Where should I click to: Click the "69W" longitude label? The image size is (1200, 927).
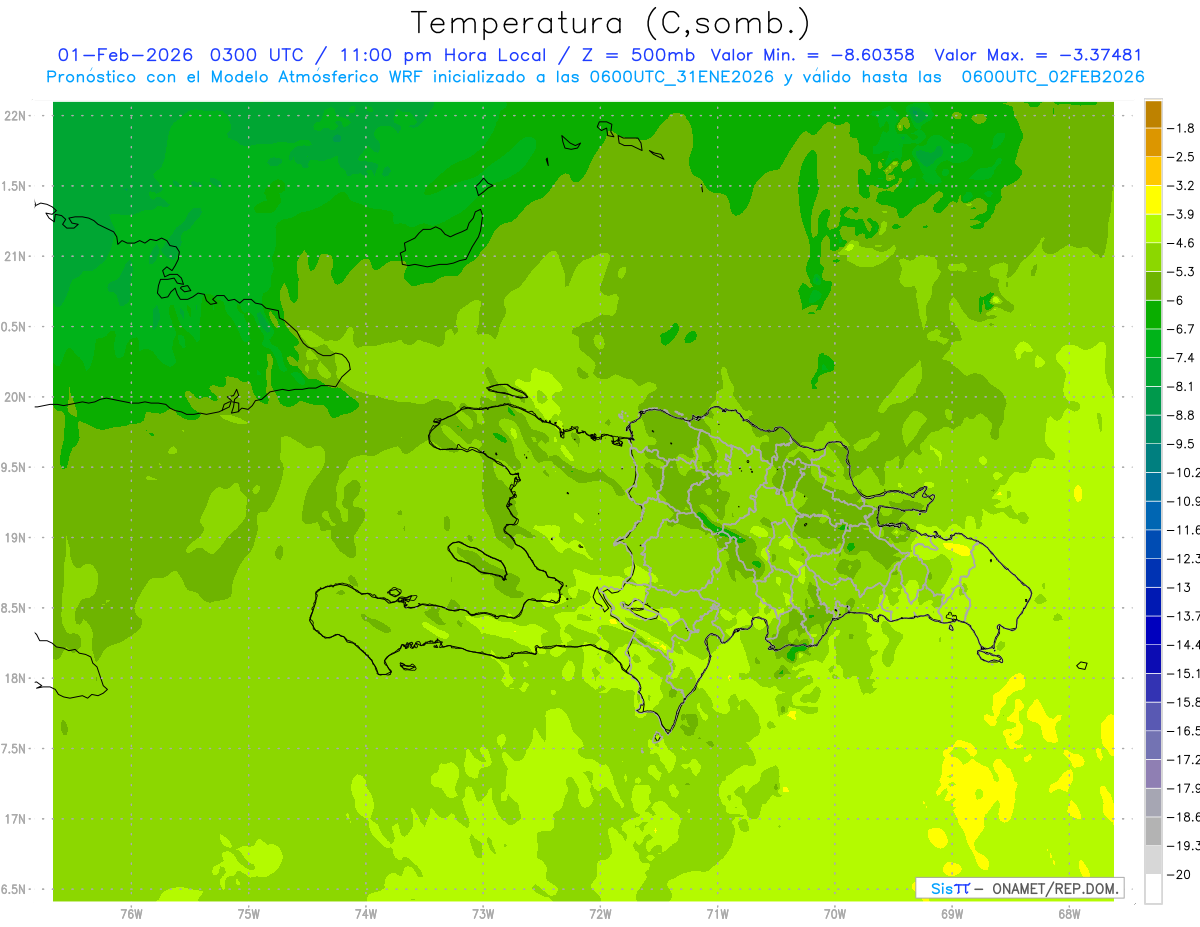[952, 913]
